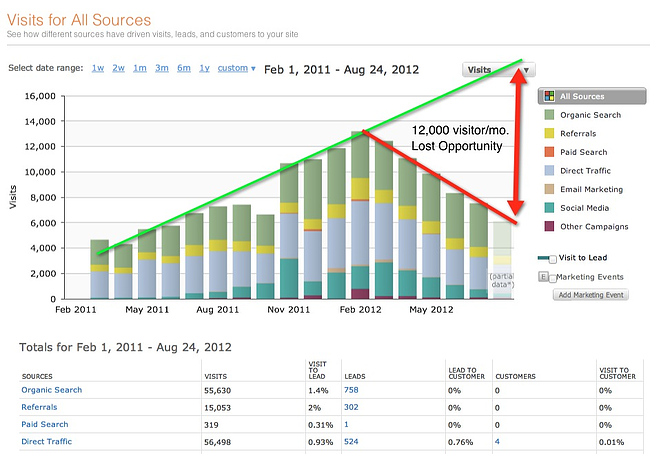The image size is (650, 454).
Task: Toggle the Marketing Events checkbox
Action: pyautogui.click(x=552, y=279)
